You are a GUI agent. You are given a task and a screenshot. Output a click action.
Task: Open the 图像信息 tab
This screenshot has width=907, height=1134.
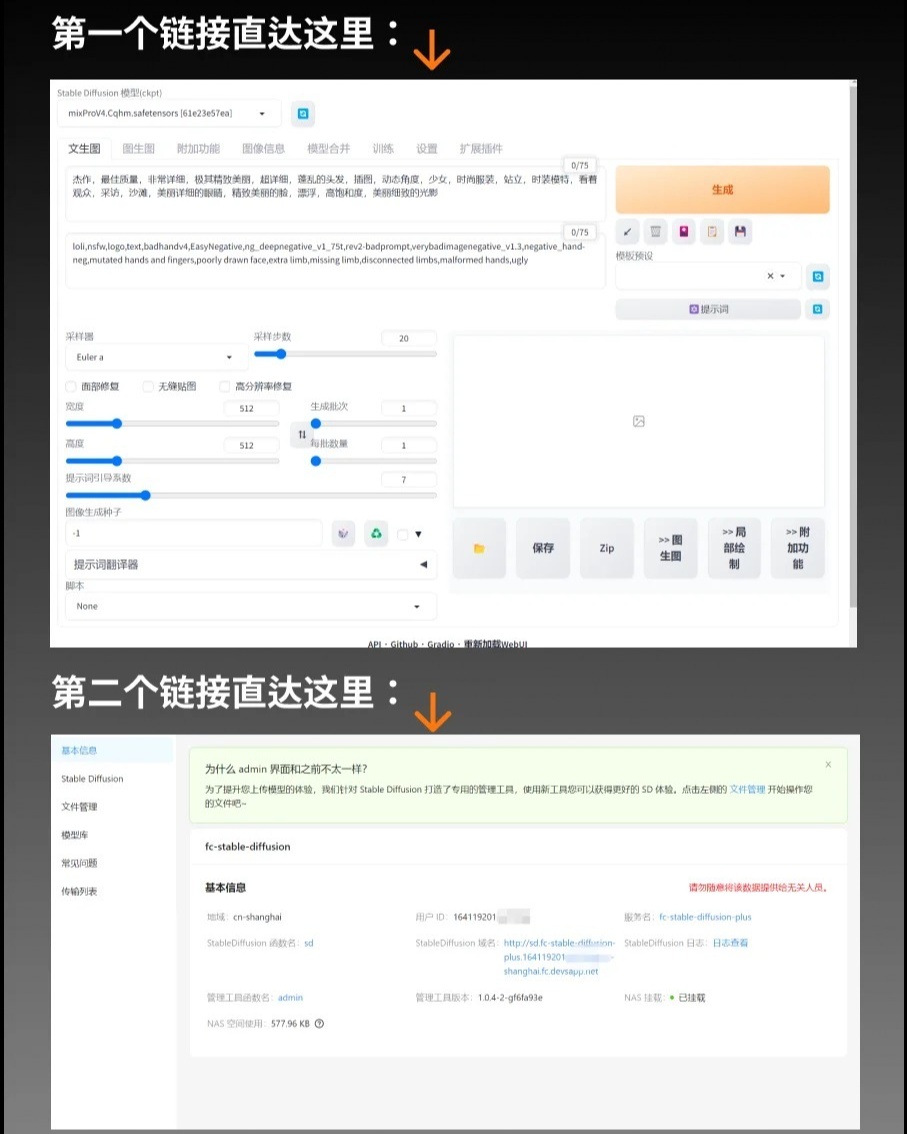pyautogui.click(x=263, y=148)
